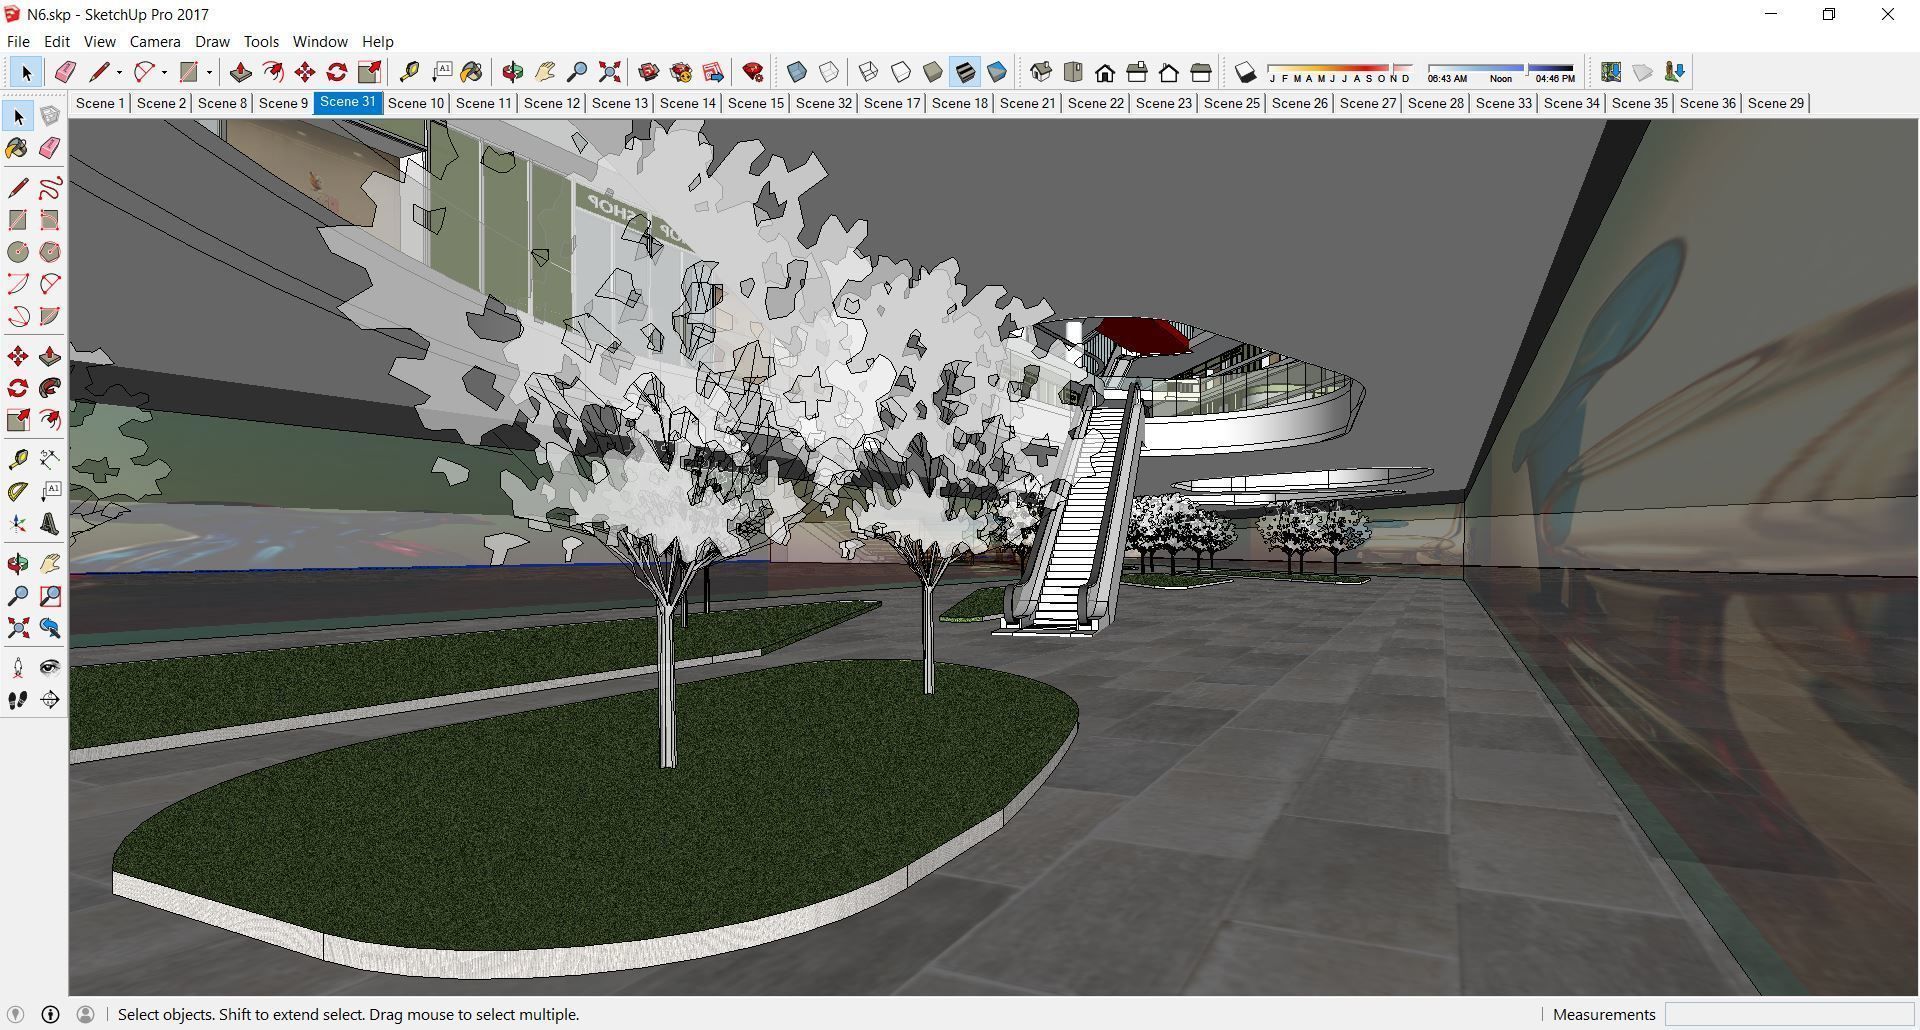Image resolution: width=1920 pixels, height=1030 pixels.
Task: Open the 3D Warehouse
Action: coord(649,72)
